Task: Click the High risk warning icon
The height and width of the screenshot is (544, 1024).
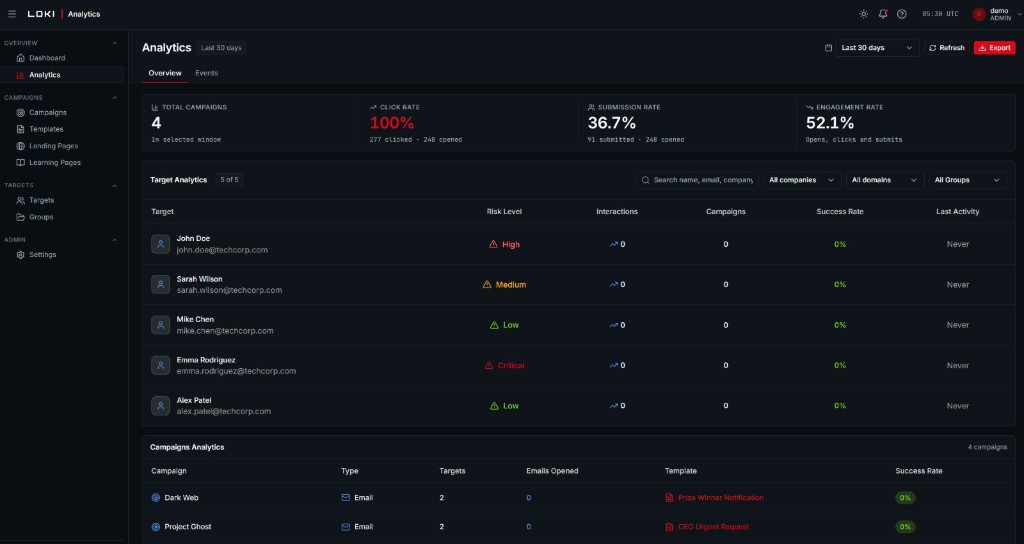Action: click(493, 244)
